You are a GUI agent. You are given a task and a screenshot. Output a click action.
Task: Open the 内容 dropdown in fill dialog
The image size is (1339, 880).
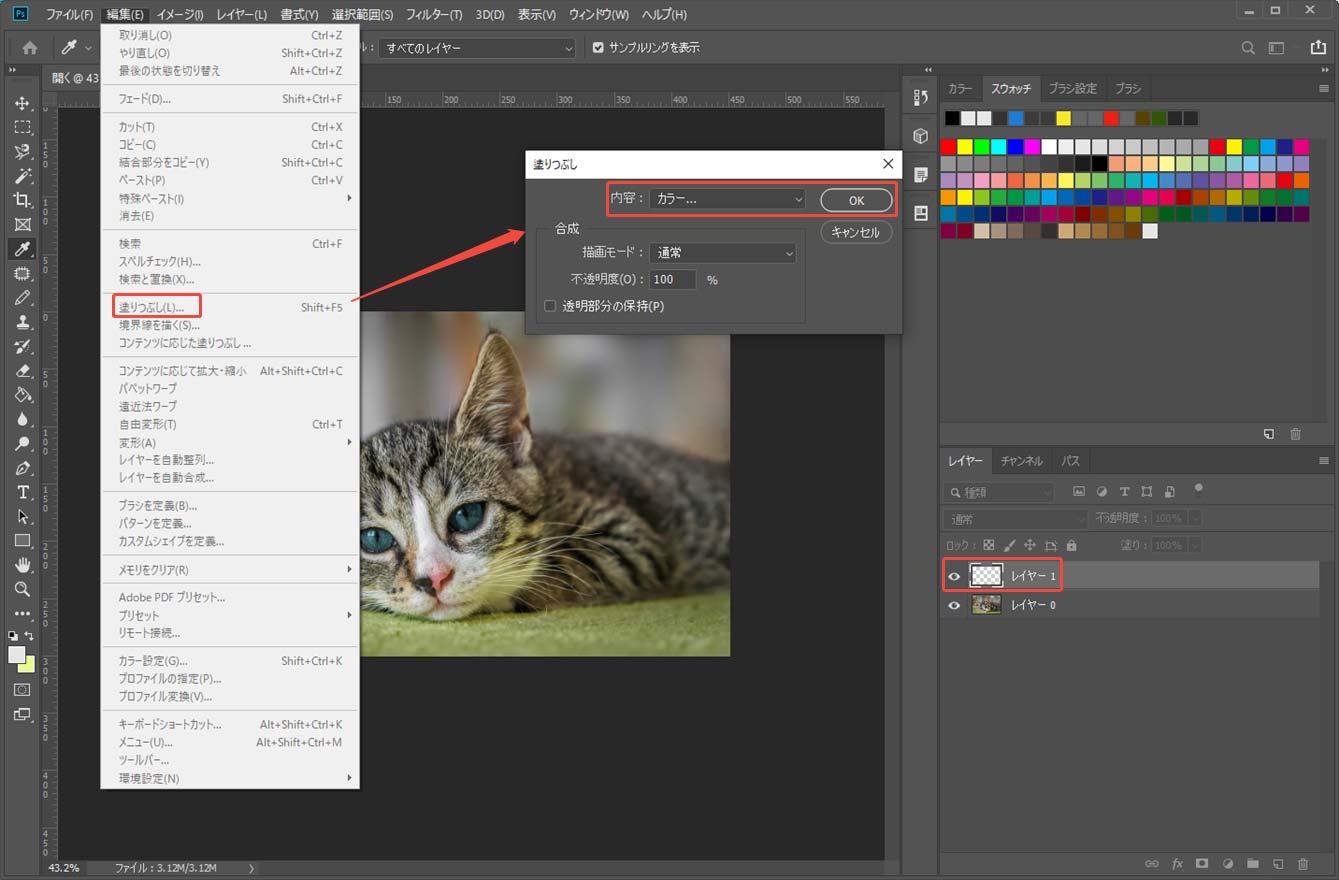726,199
